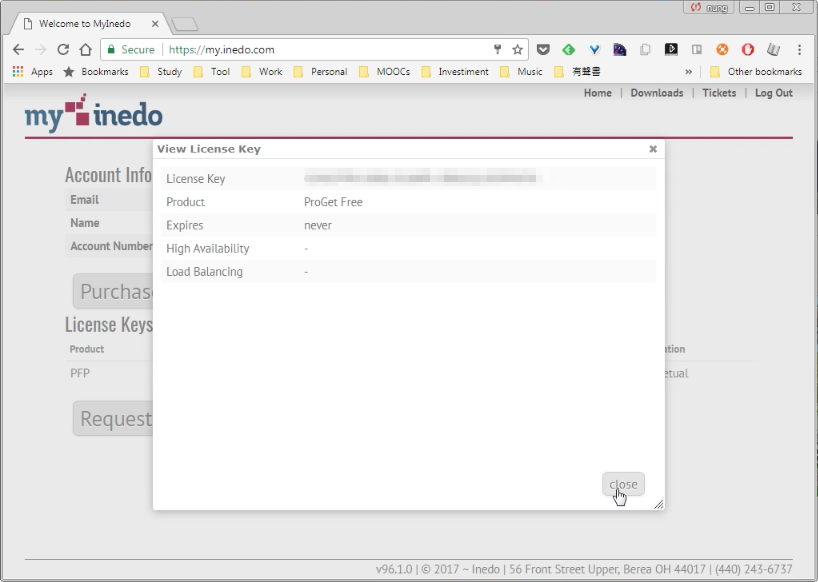Click the Account Number label
This screenshot has width=818, height=582.
tap(111, 246)
